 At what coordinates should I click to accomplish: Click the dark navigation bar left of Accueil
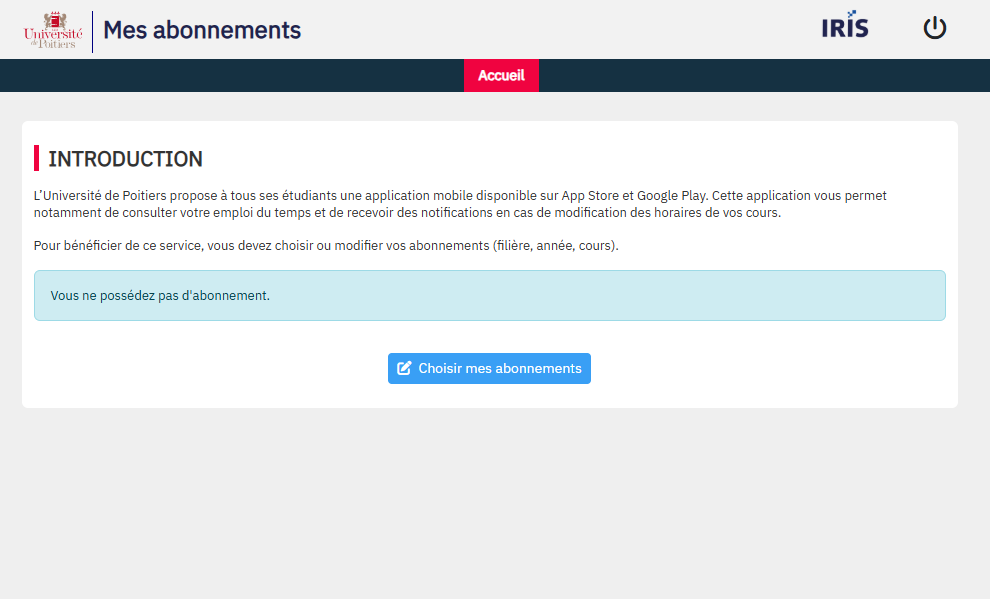[230, 76]
